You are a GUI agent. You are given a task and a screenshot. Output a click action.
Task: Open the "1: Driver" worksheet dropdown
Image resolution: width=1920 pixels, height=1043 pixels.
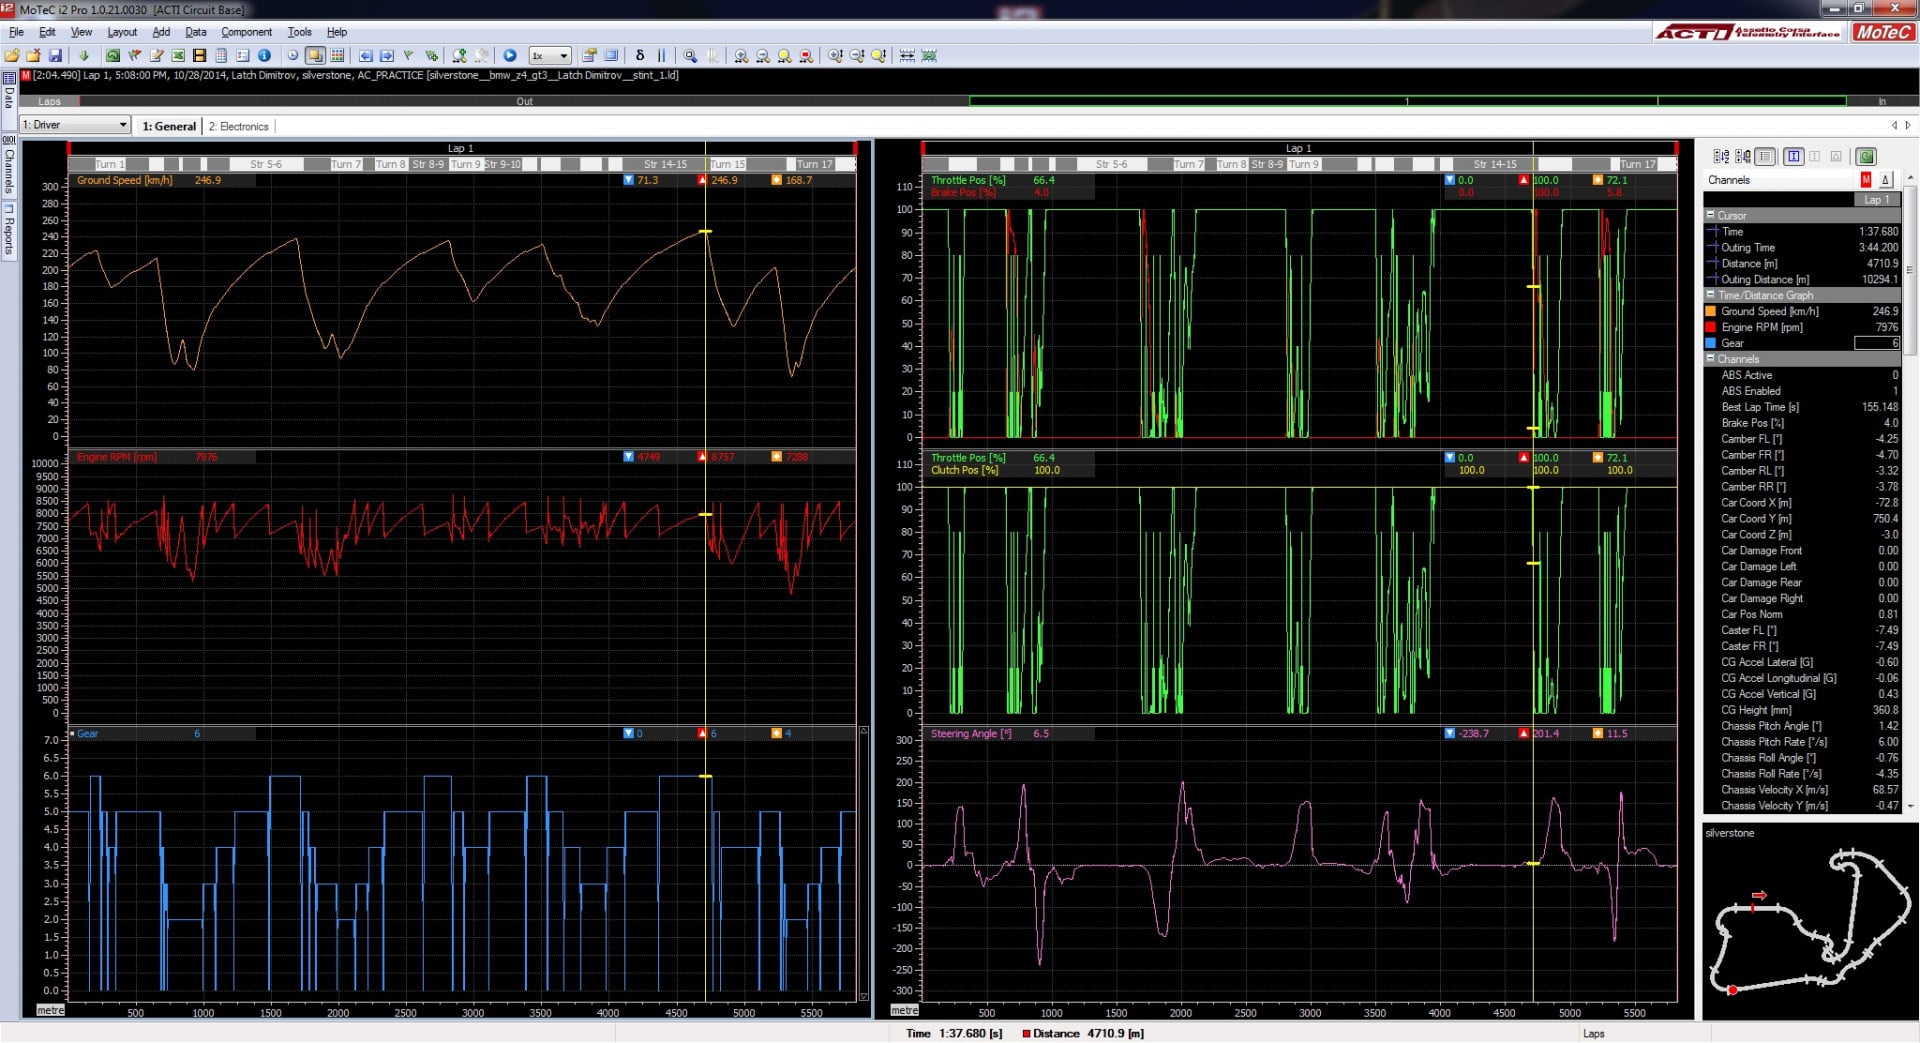[72, 125]
